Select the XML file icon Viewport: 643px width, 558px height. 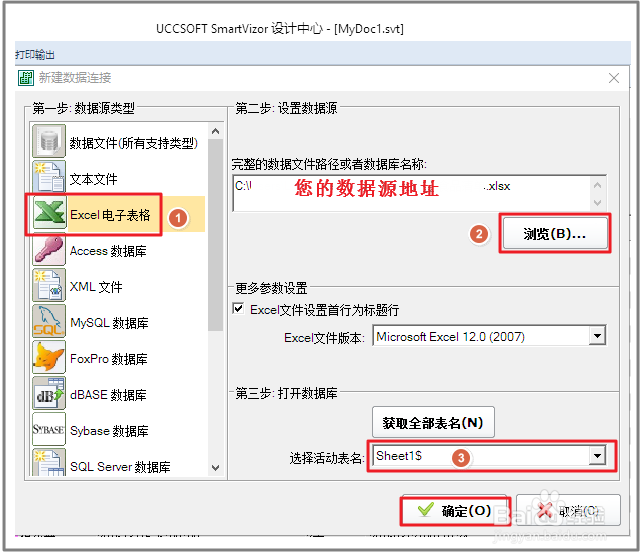[49, 285]
